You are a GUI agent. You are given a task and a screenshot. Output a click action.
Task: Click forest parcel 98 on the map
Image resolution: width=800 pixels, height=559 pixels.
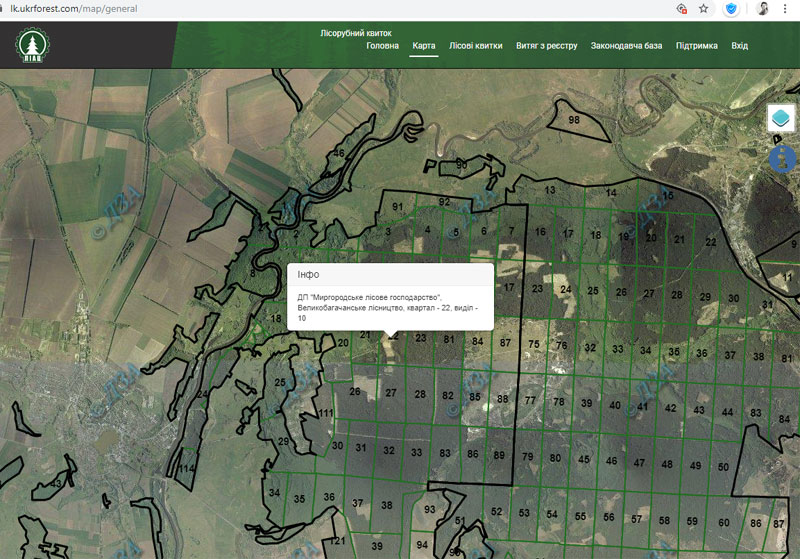(x=574, y=121)
